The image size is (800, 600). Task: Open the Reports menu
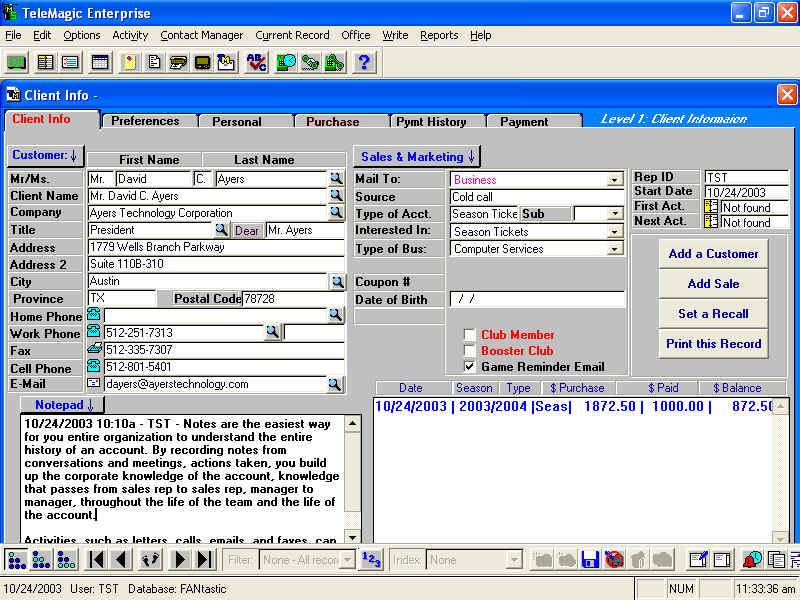point(439,35)
